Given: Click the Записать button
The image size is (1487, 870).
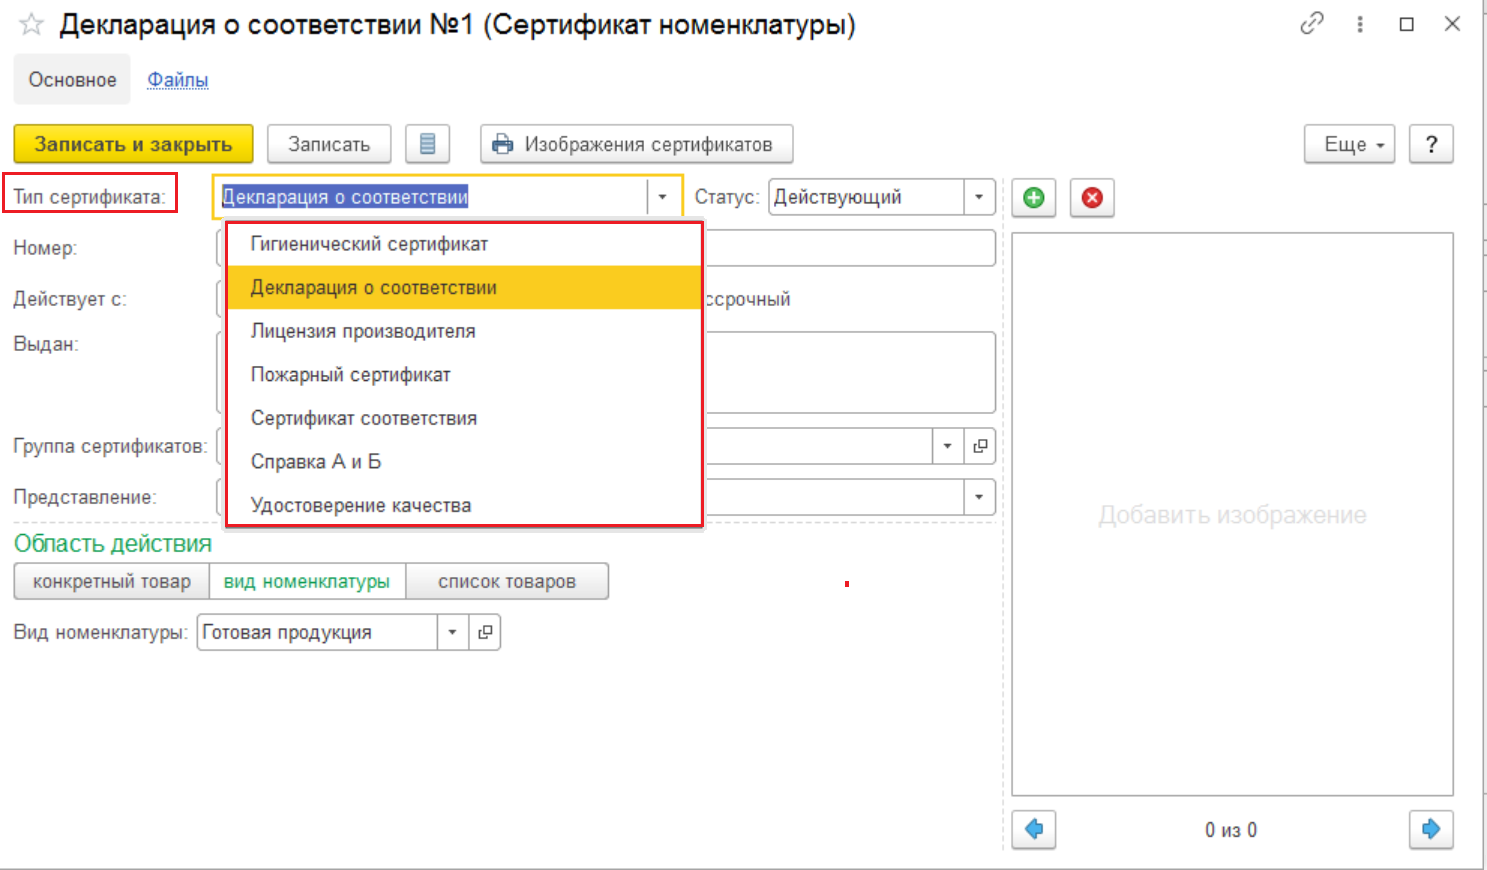Looking at the screenshot, I should [x=329, y=144].
